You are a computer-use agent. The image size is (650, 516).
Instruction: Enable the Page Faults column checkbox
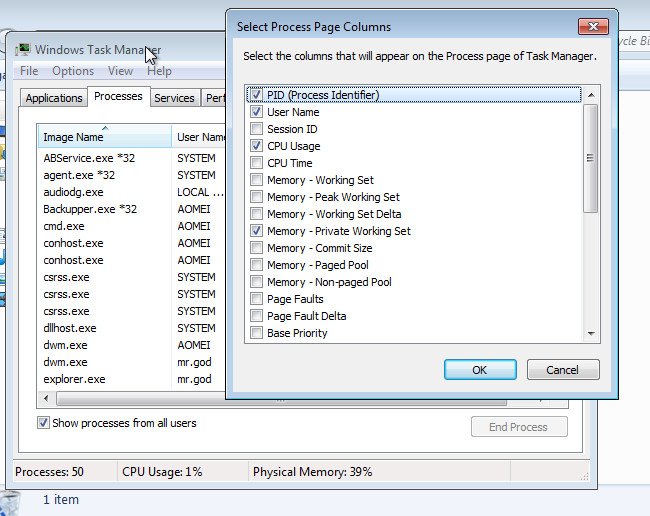(x=257, y=299)
